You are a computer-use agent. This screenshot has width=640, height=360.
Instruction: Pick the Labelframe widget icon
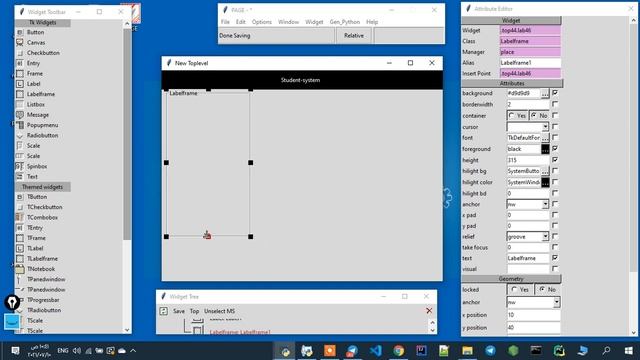coord(20,94)
